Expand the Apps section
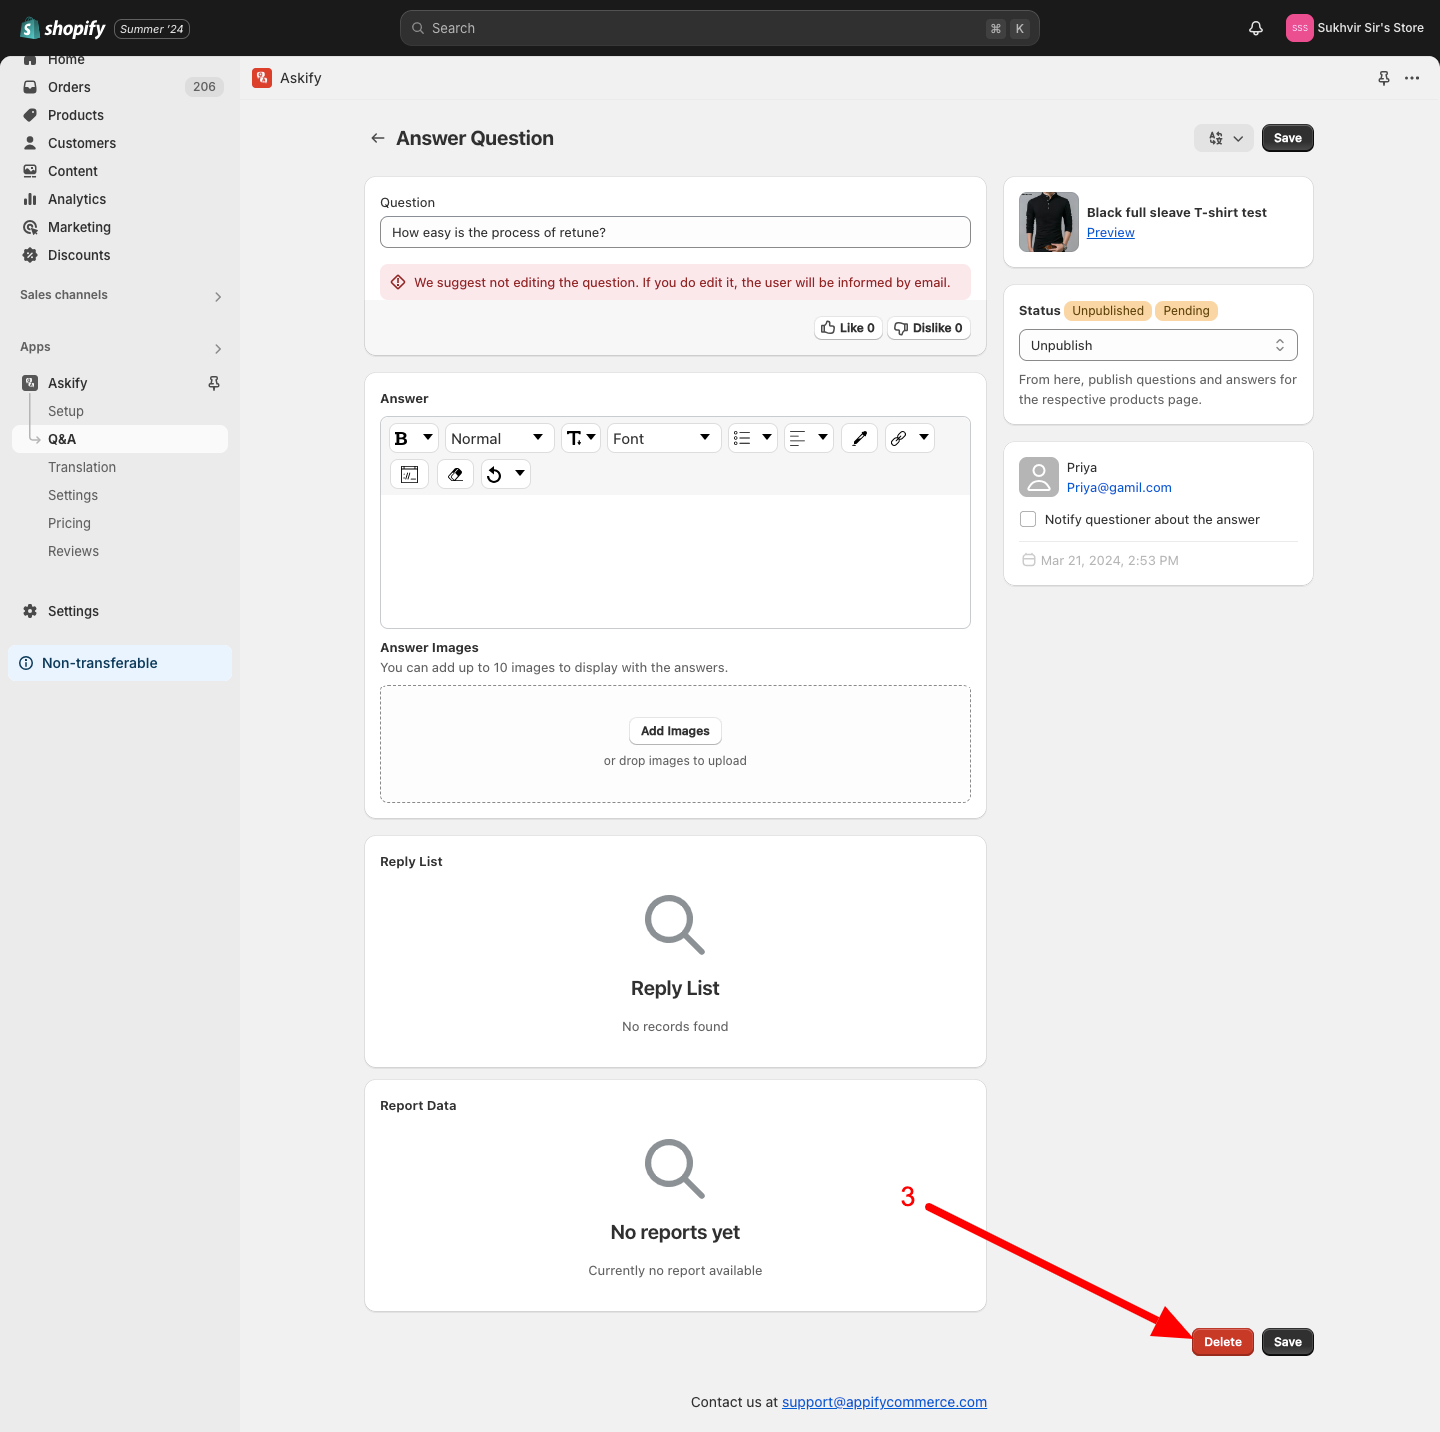Image resolution: width=1440 pixels, height=1432 pixels. click(x=120, y=347)
